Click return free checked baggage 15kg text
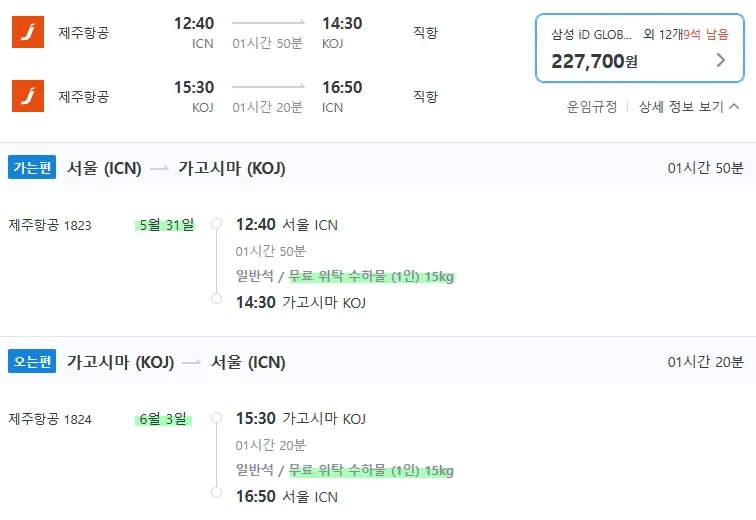Screen dimensions: 756x520 (371, 470)
